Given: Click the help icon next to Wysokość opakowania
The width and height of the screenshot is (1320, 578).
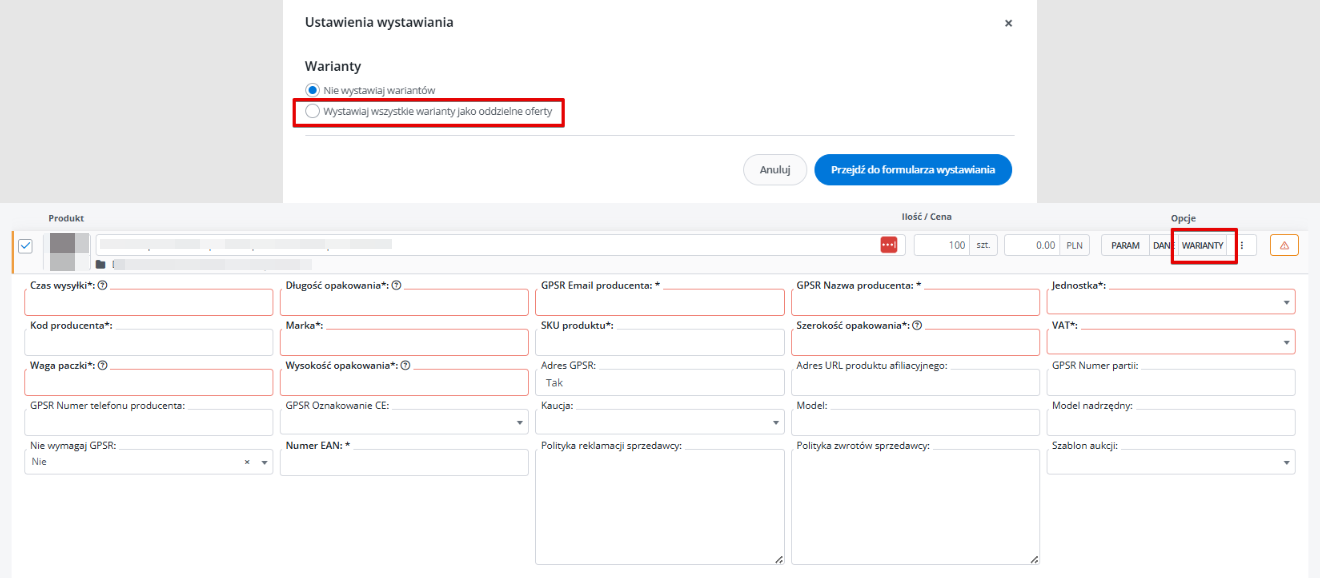Looking at the screenshot, I should point(406,365).
